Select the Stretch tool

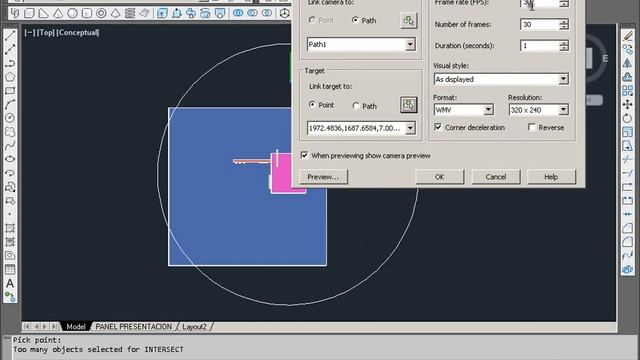[627, 146]
